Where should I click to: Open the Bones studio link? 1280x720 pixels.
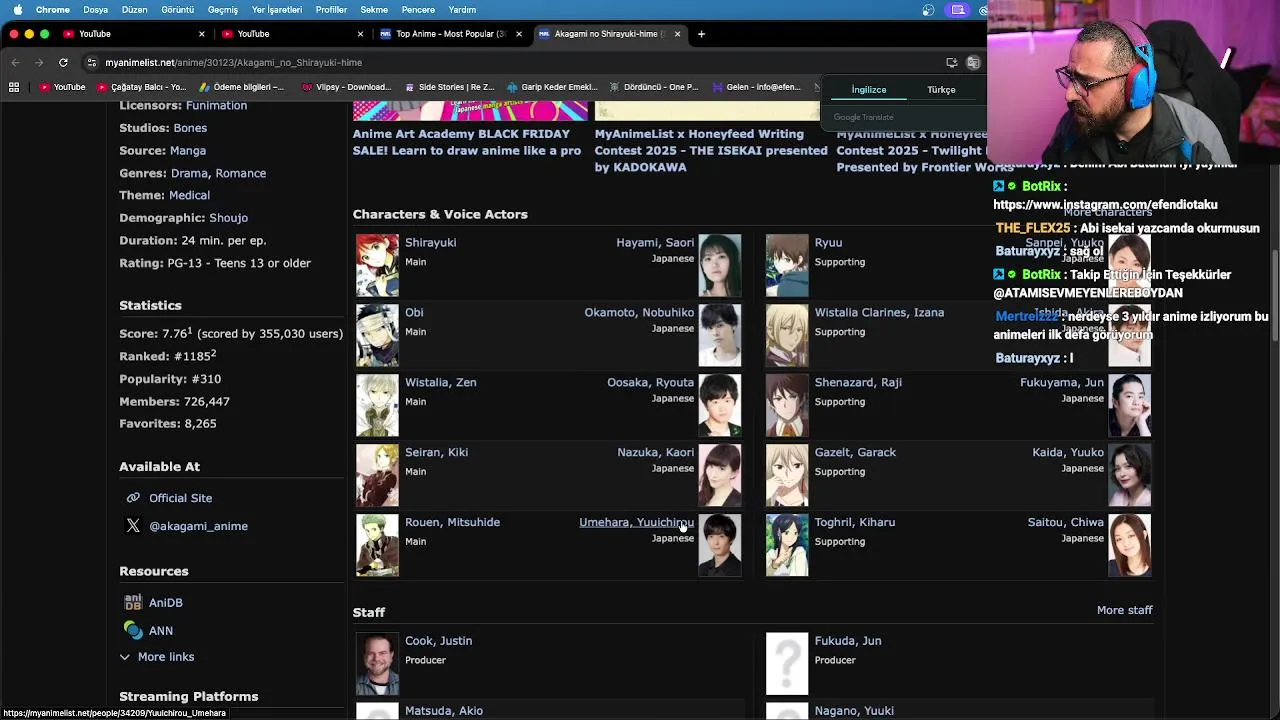pyautogui.click(x=190, y=128)
